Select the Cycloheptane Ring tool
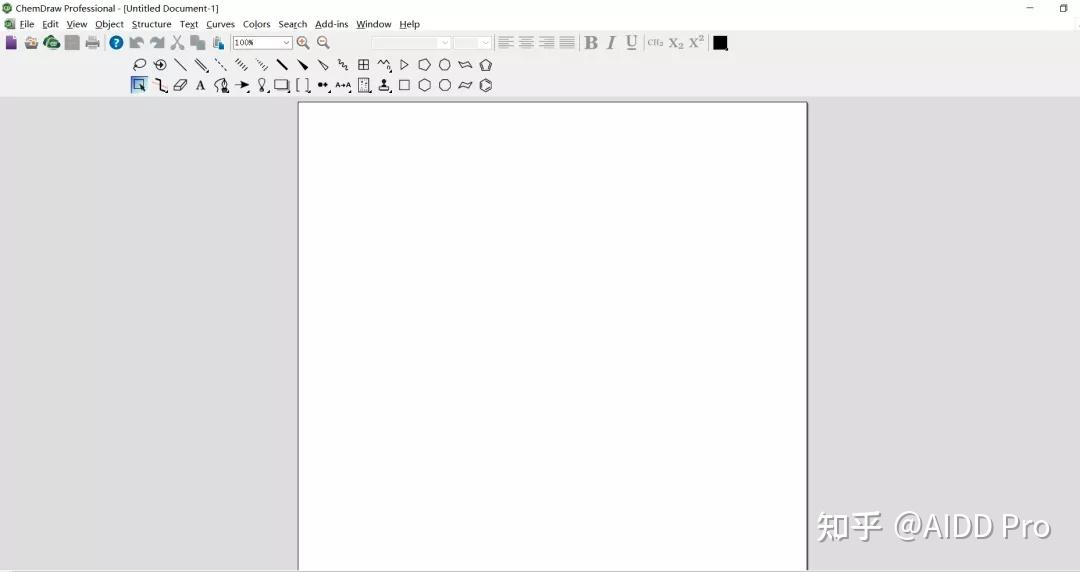 coord(445,65)
